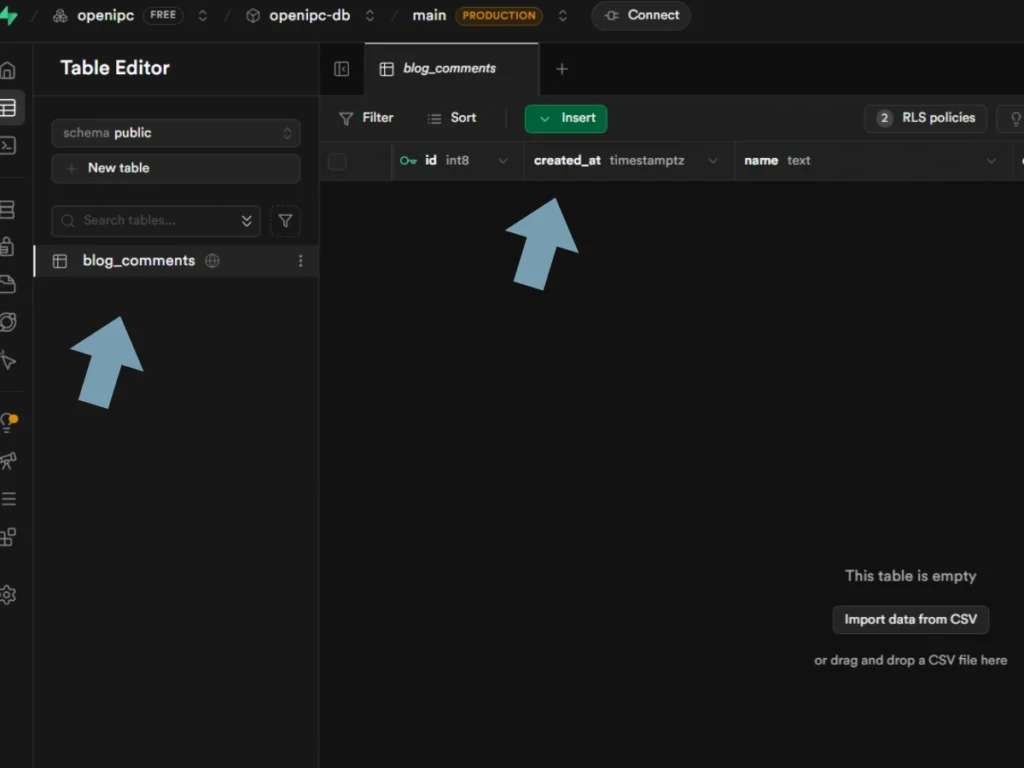Click the Supabase logo icon
Screen dimensions: 1024x768
pyautogui.click(x=8, y=16)
